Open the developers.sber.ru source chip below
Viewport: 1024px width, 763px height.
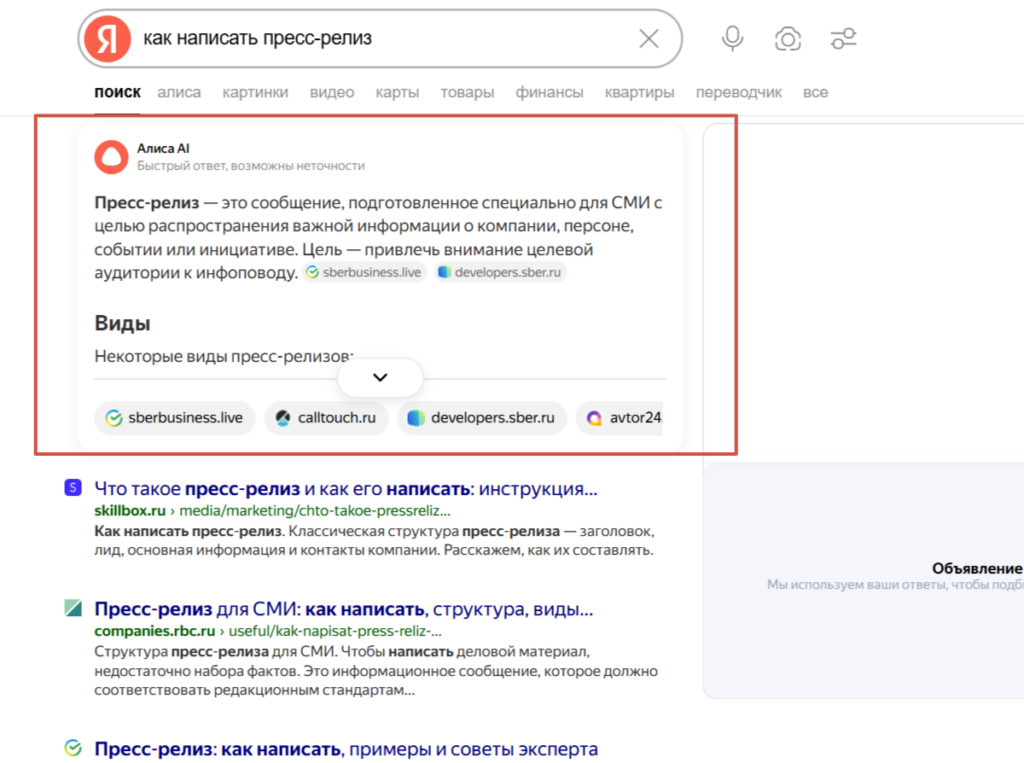click(482, 418)
